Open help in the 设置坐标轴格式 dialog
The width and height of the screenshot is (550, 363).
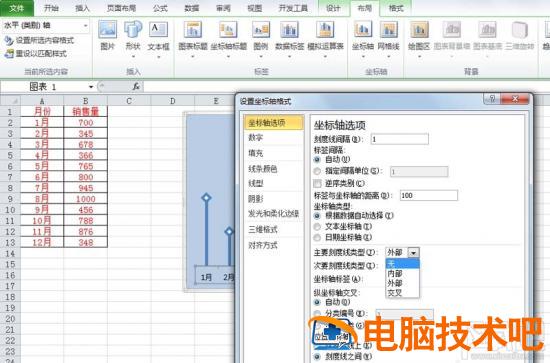coord(492,99)
